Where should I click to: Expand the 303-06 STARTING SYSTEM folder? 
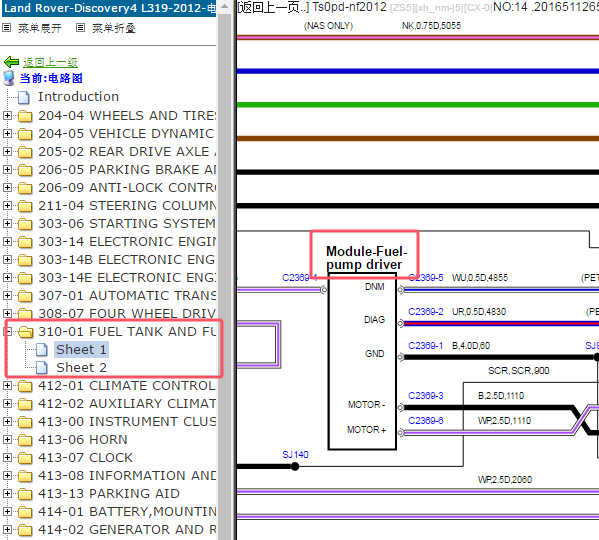7,223
